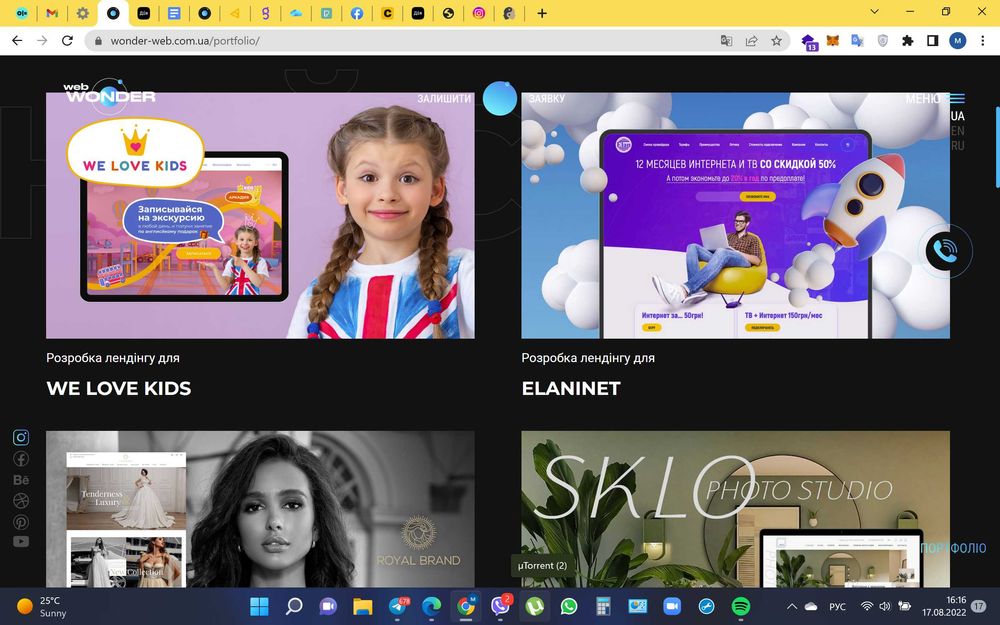Click the РУС keyboard language indicator
This screenshot has height=625, width=1000.
[837, 607]
